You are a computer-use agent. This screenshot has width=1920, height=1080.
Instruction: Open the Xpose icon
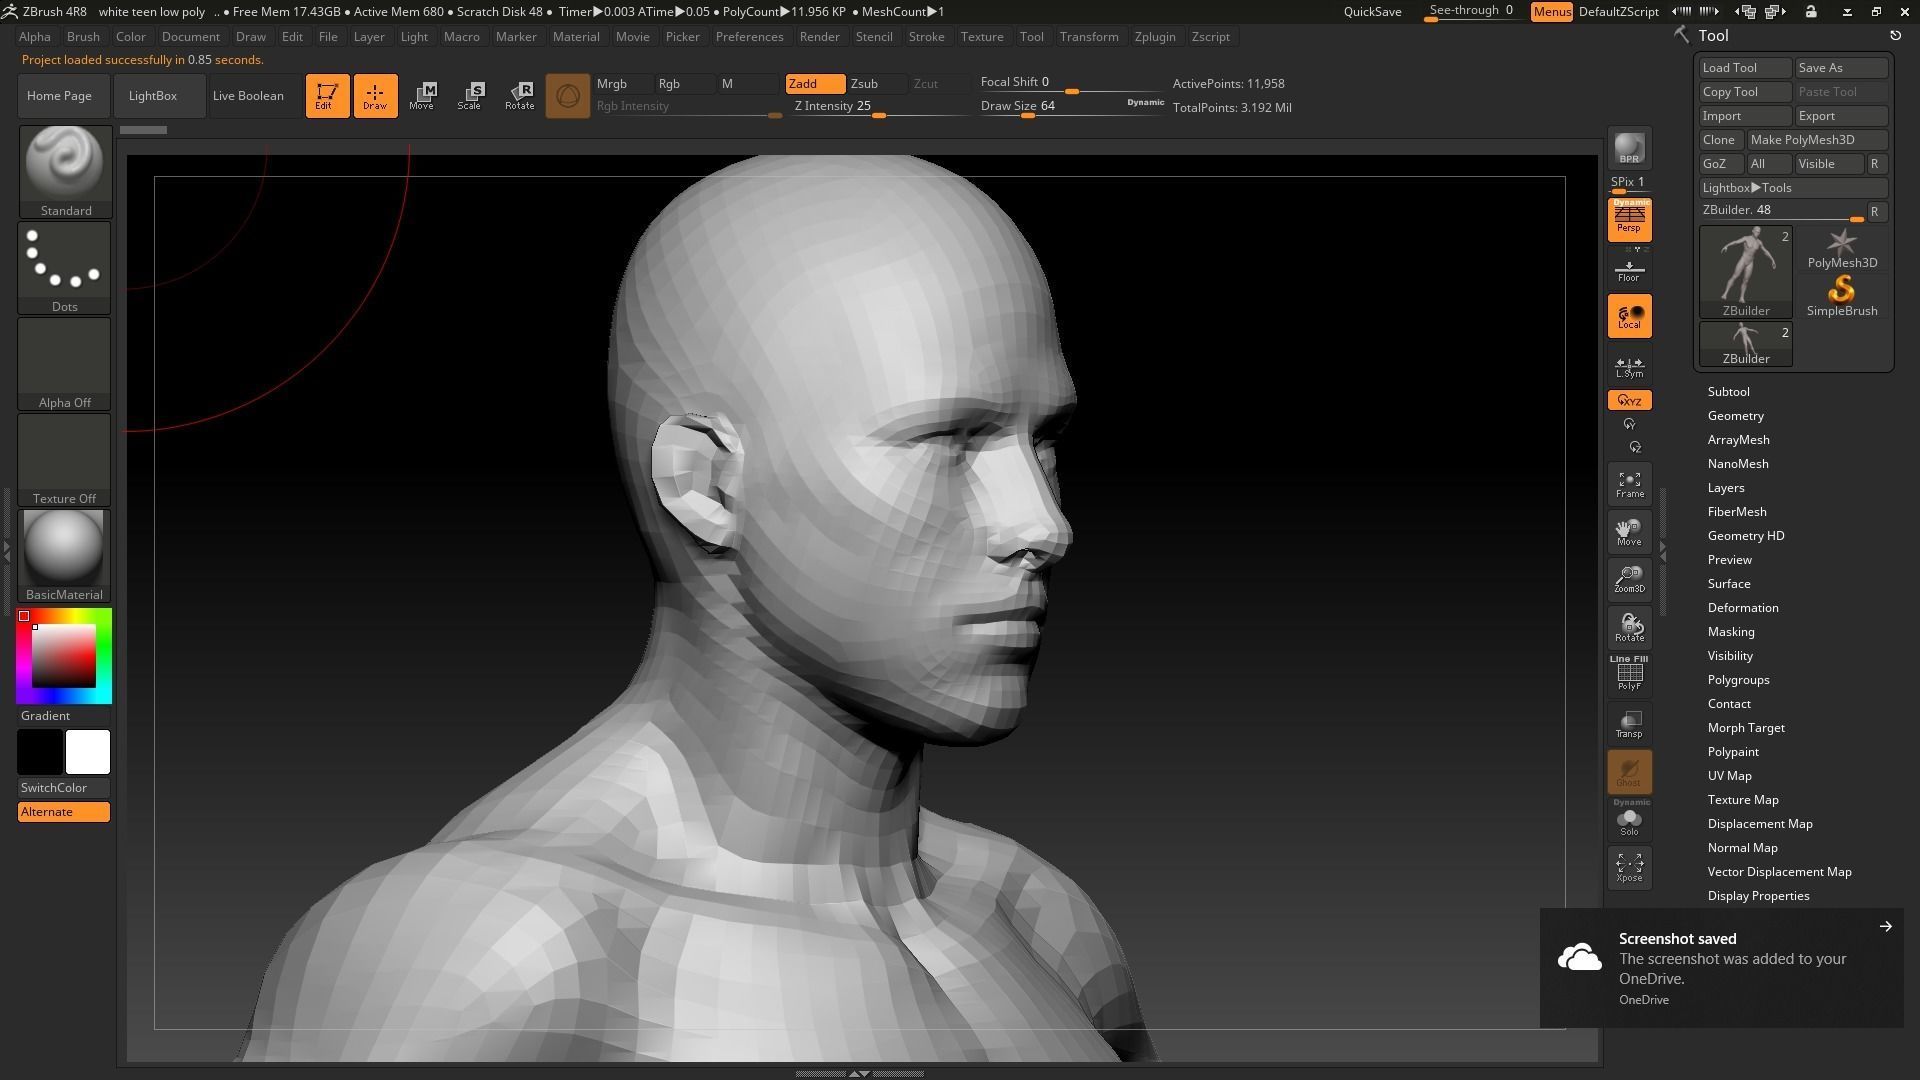(x=1629, y=868)
